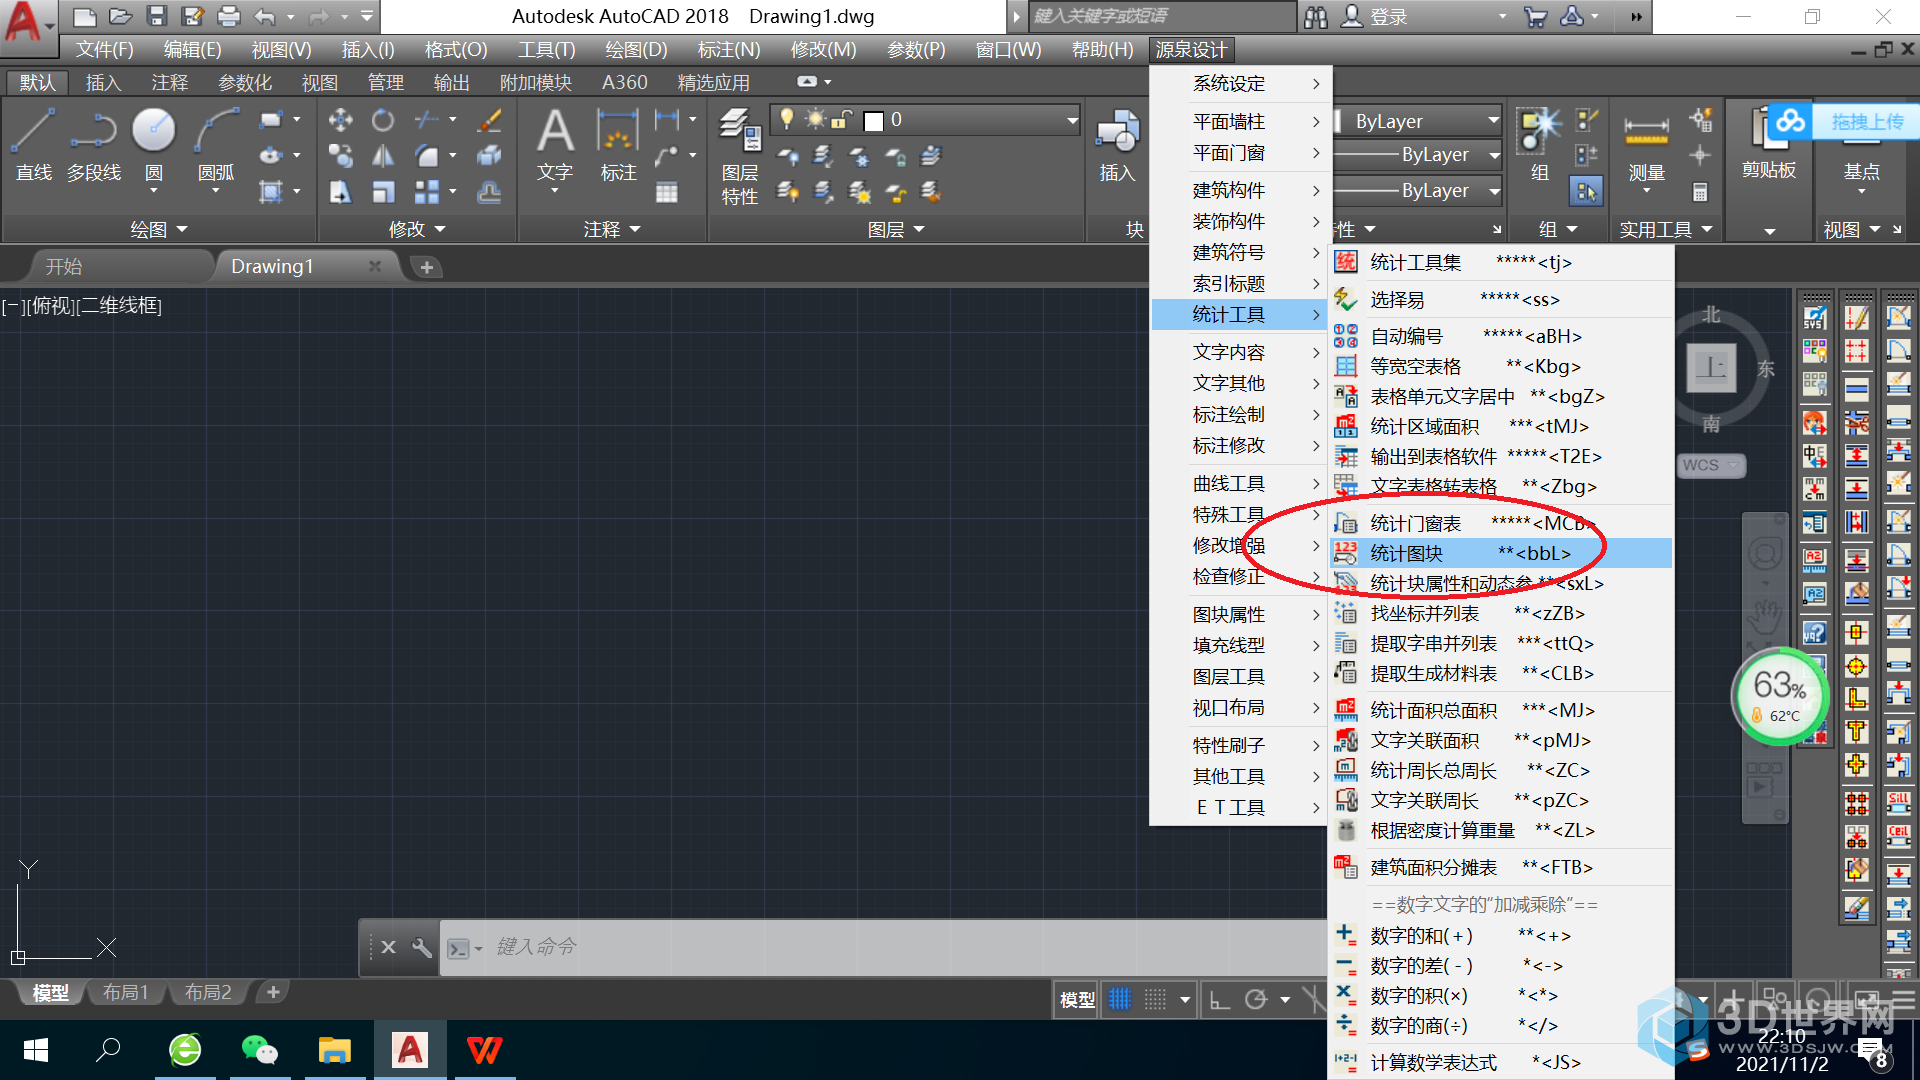This screenshot has width=1920, height=1080.
Task: Toggle the drawing grid display
Action: (x=1119, y=999)
